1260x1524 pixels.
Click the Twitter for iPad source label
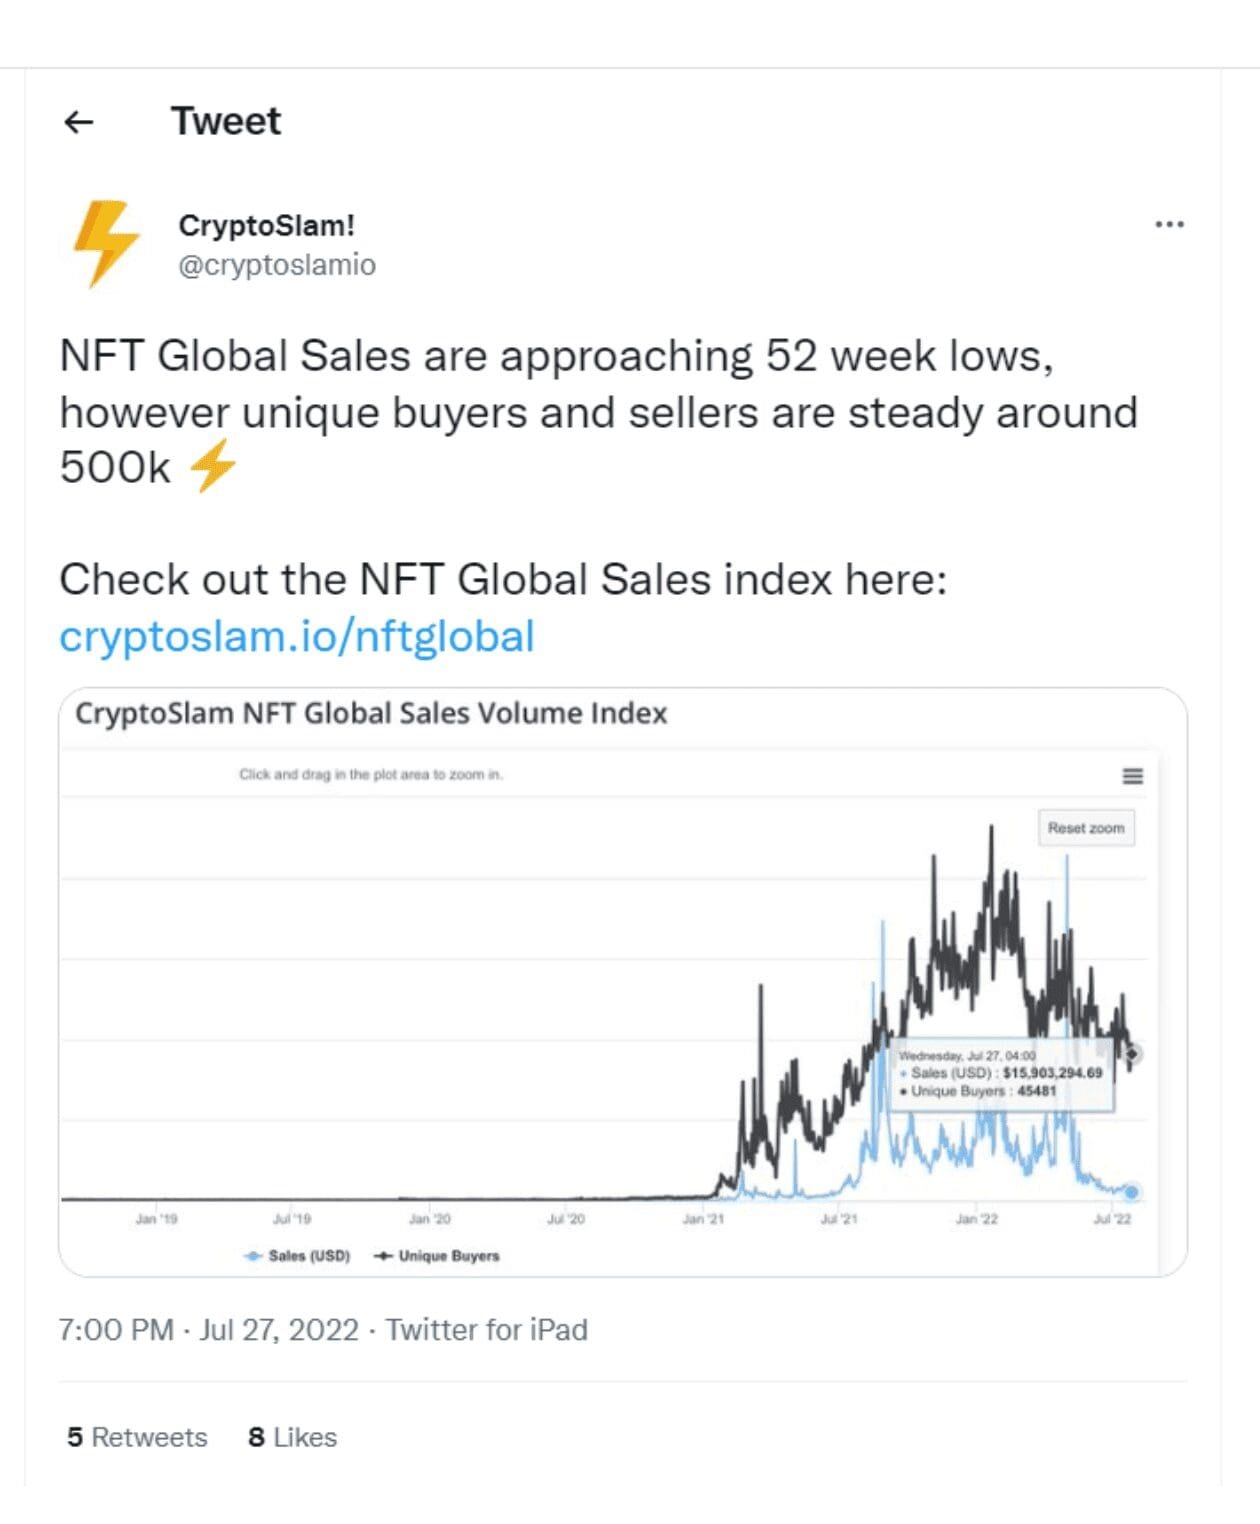coord(487,1330)
